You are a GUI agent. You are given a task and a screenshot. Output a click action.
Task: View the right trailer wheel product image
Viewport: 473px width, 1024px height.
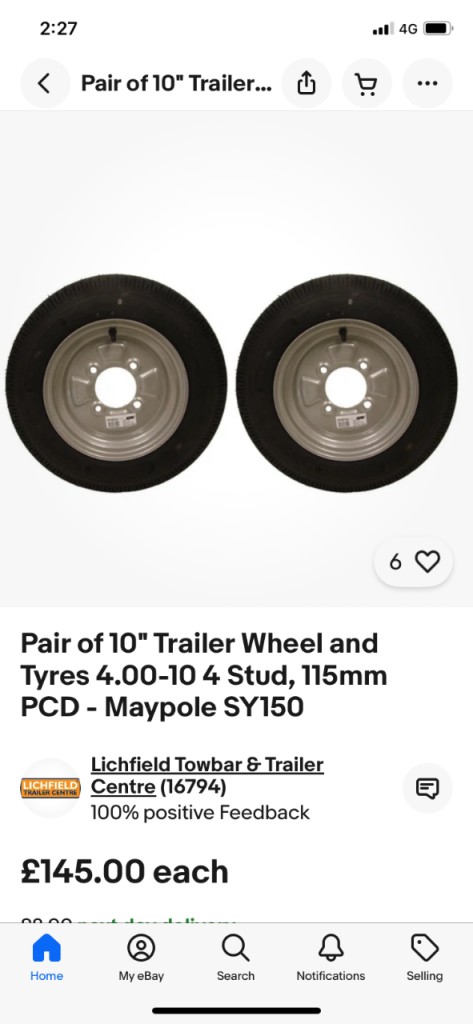click(x=347, y=383)
